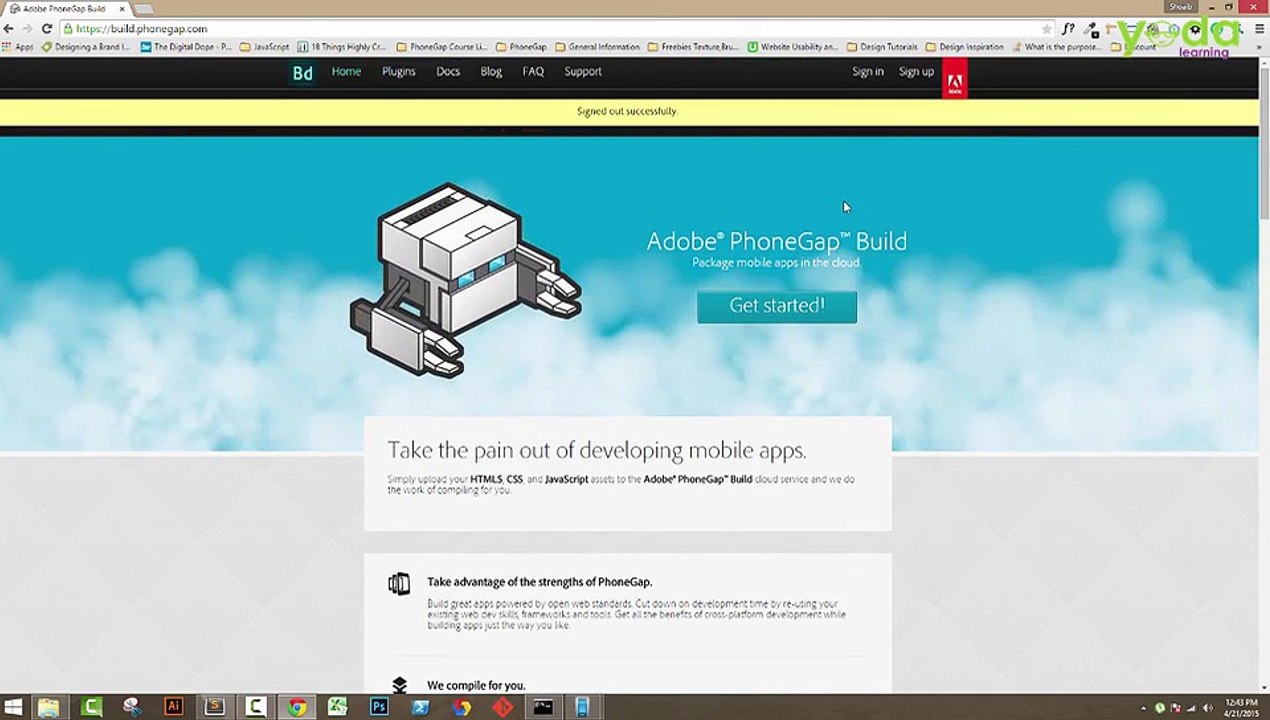
Task: Open File Explorer from the taskbar
Action: click(48, 708)
